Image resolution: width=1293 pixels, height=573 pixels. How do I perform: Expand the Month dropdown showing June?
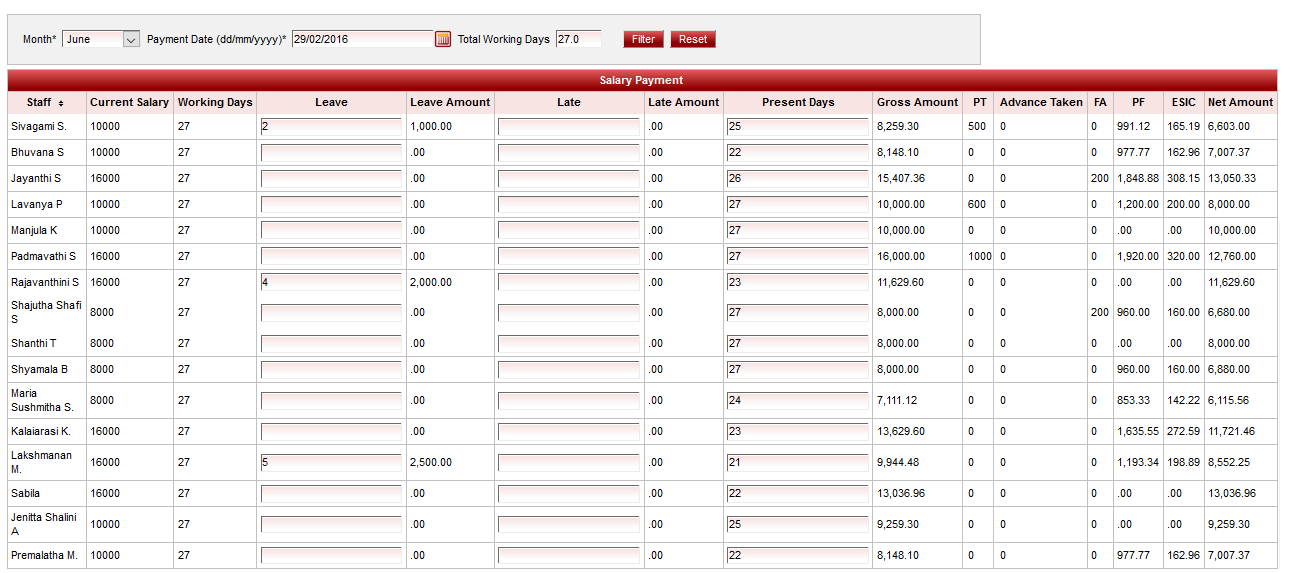[x=101, y=39]
